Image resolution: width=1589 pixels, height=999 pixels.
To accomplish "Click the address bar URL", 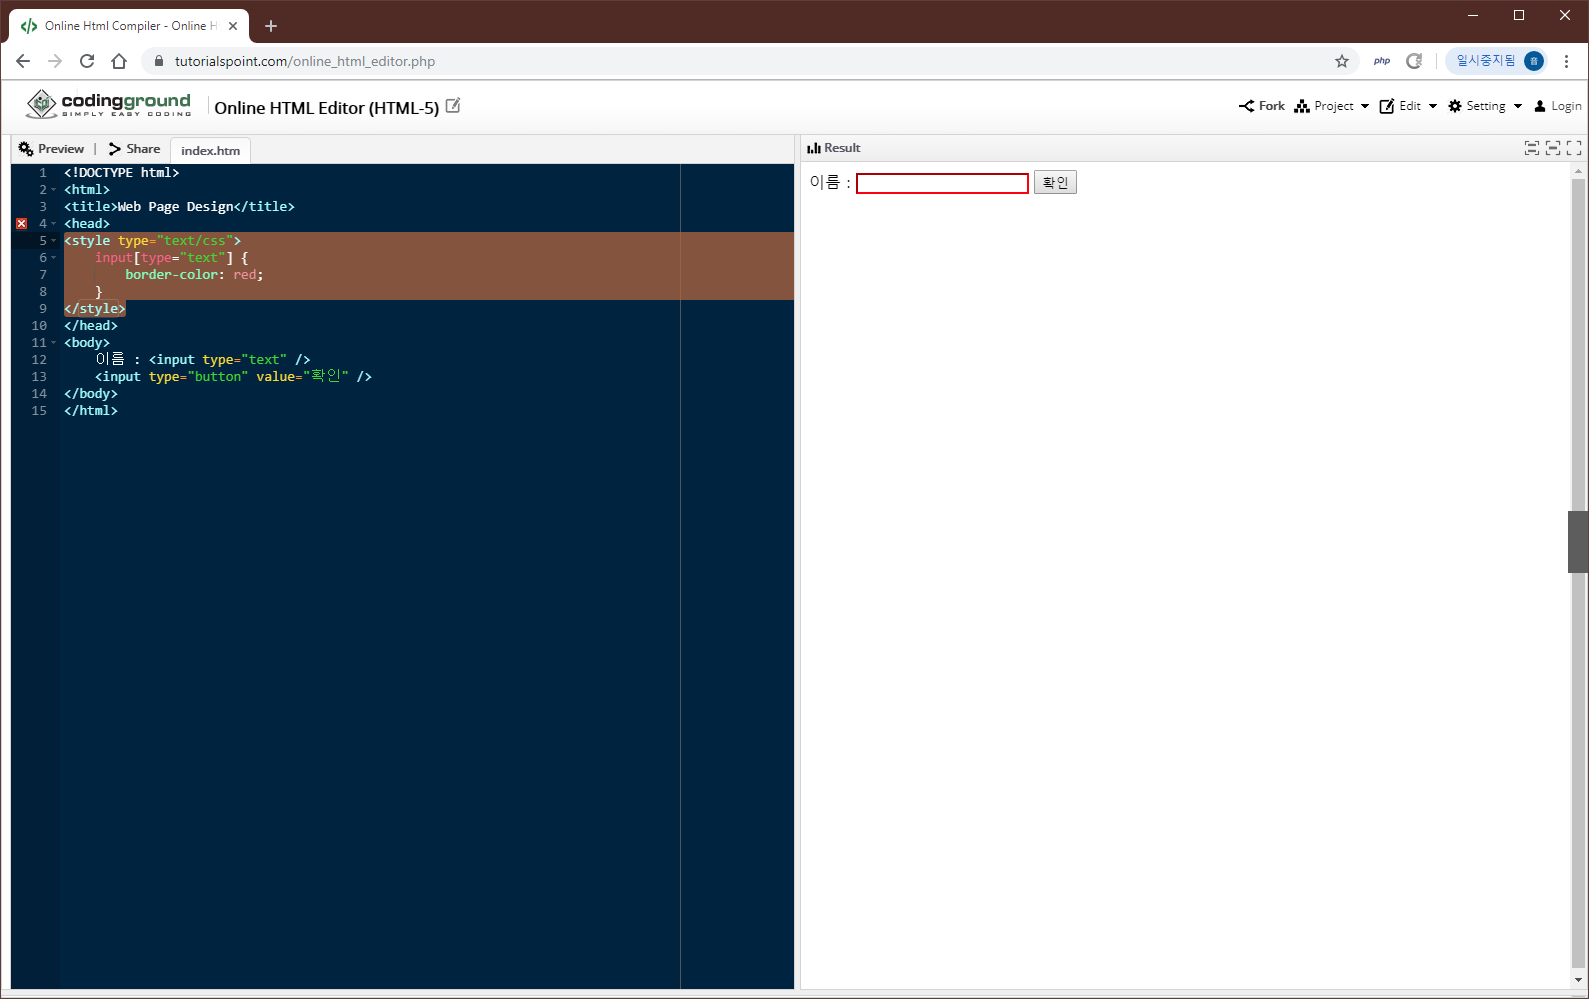I will click(305, 61).
